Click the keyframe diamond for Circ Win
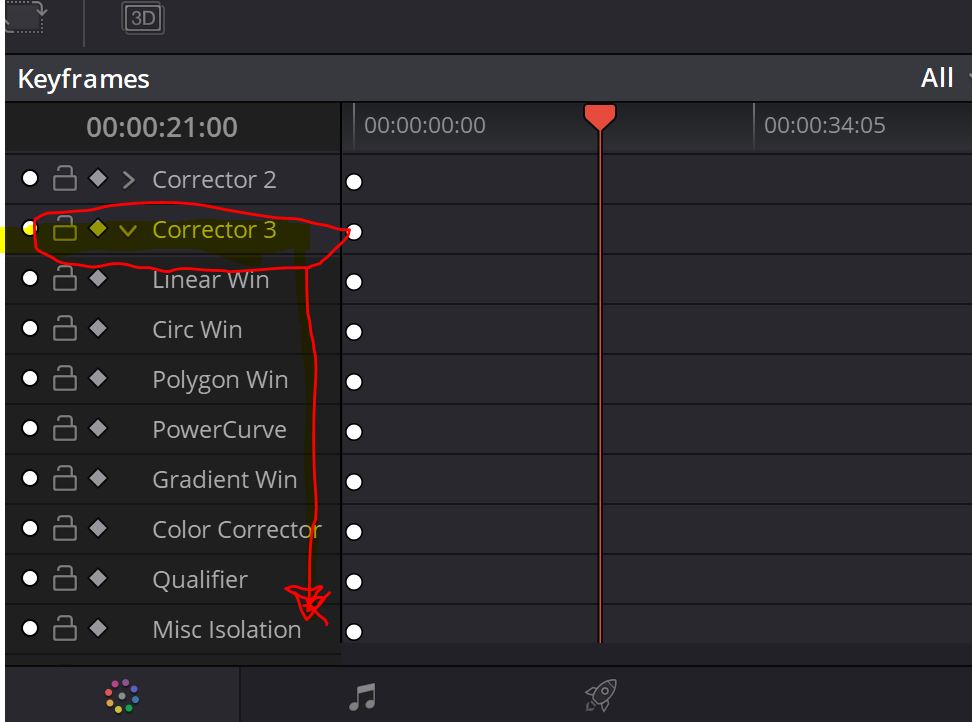 pyautogui.click(x=98, y=328)
